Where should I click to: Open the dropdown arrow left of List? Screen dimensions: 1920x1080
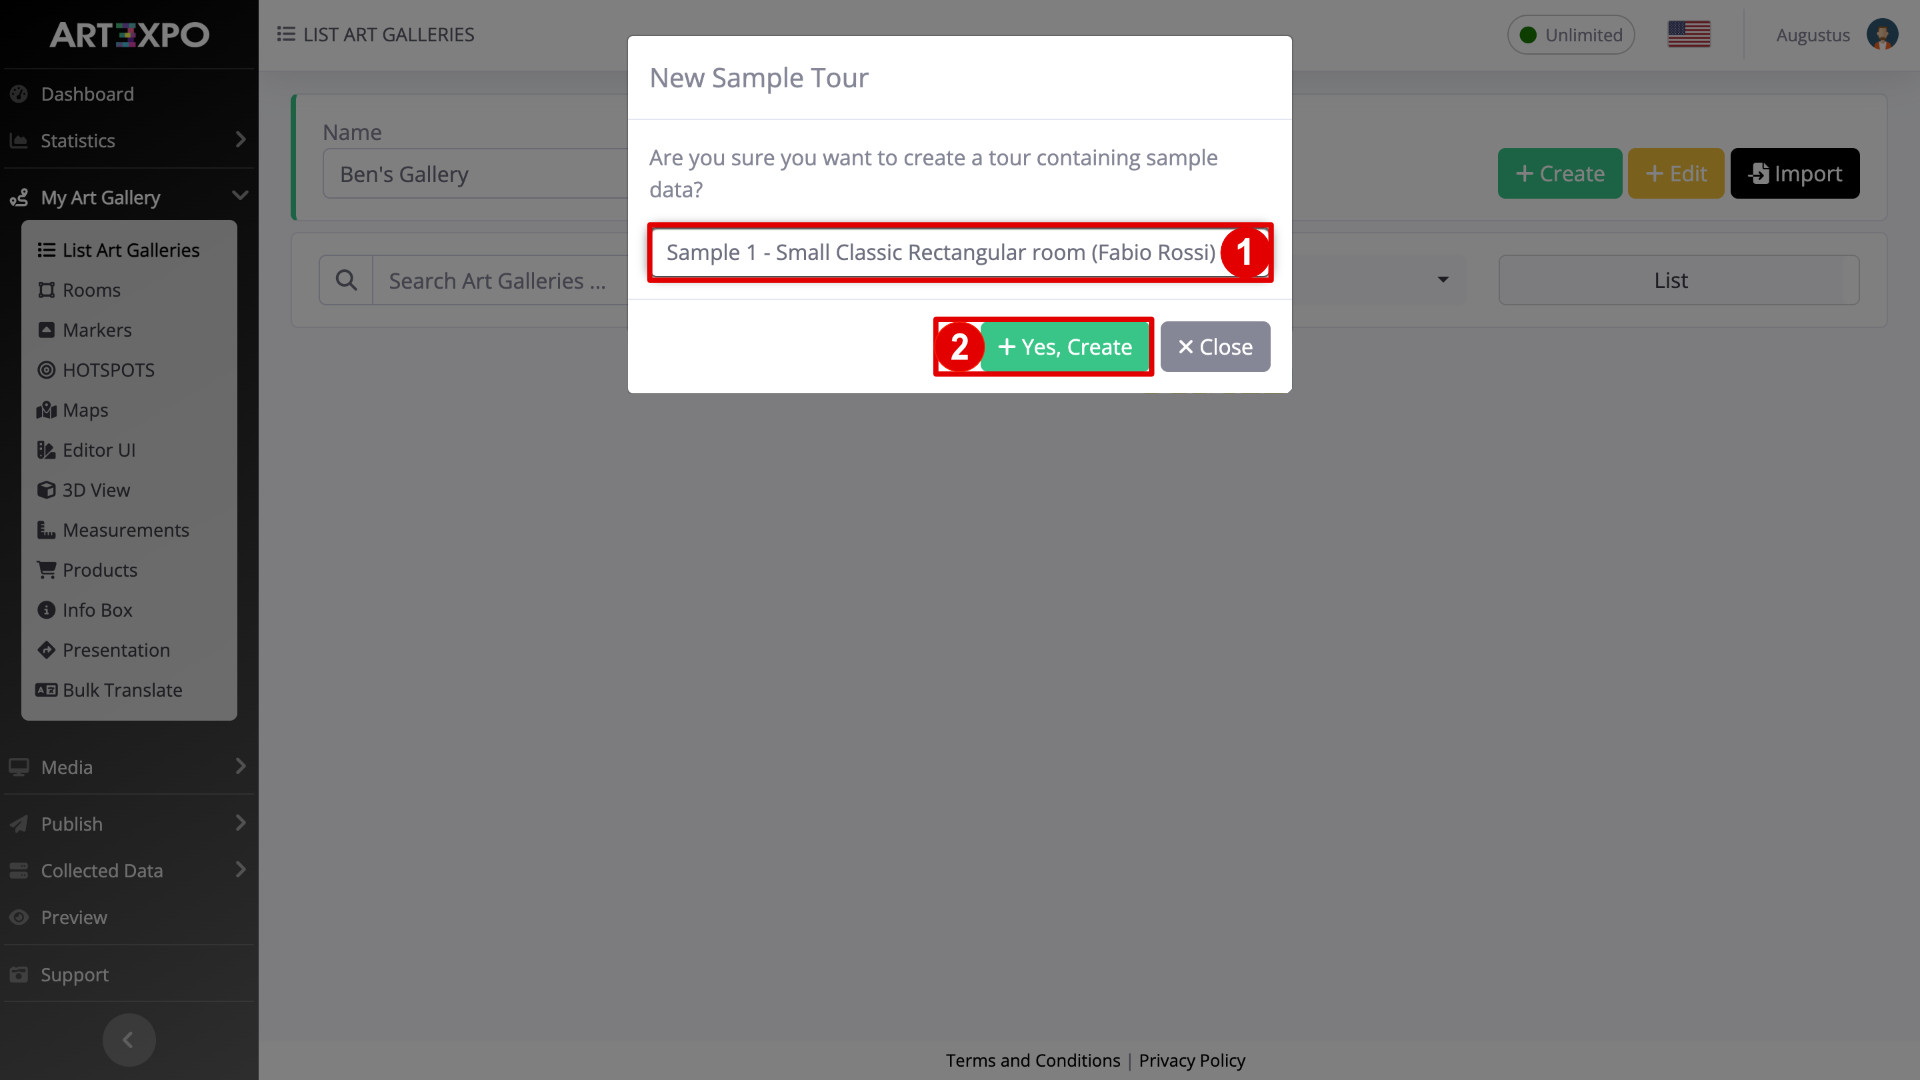pyautogui.click(x=1443, y=280)
